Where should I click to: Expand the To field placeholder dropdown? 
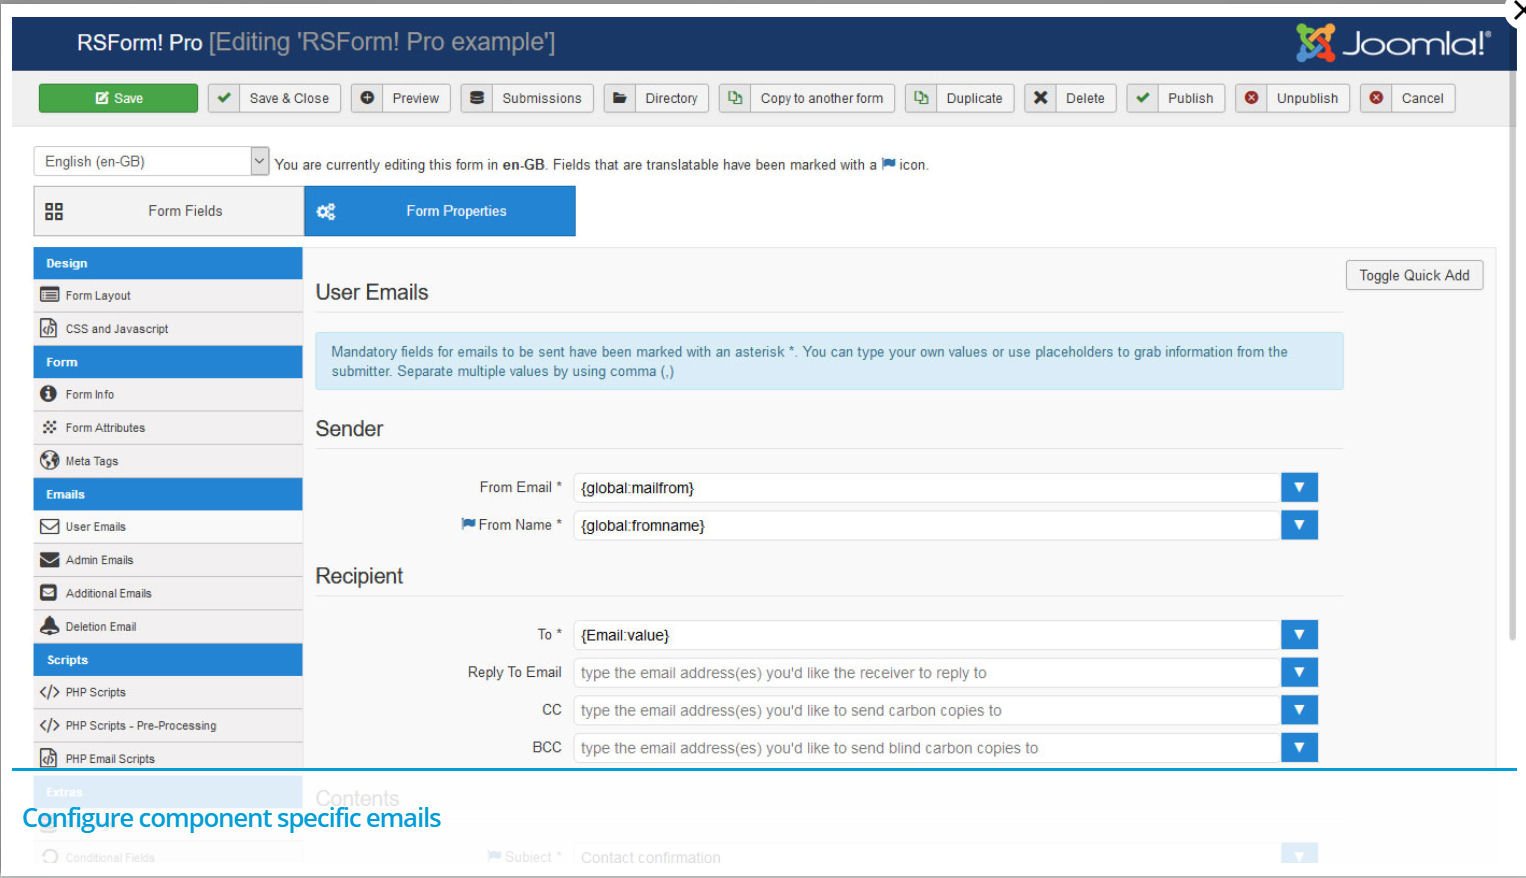tap(1299, 634)
